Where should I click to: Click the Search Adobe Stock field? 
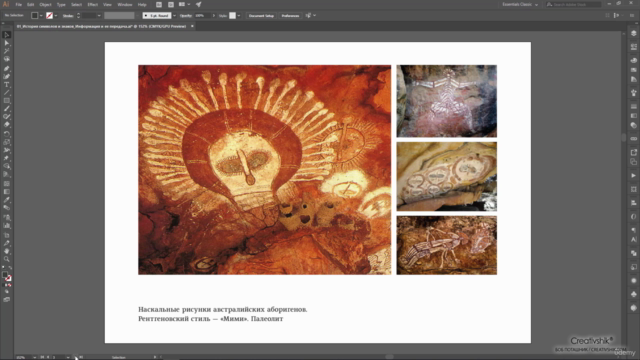(x=573, y=4)
